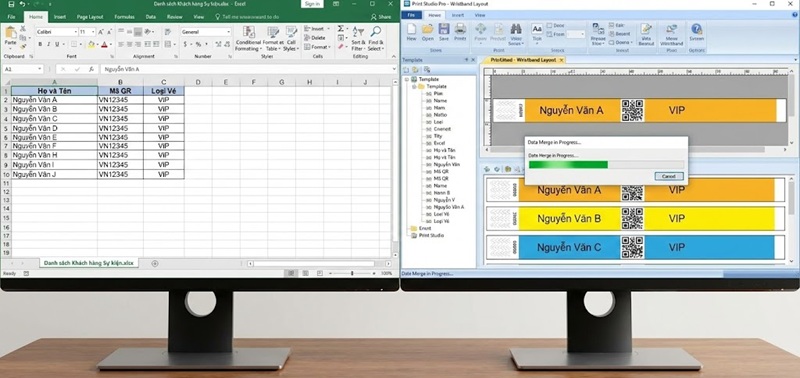Image resolution: width=800 pixels, height=378 pixels.
Task: Click the Sort & Filter icon in Excel
Action: (359, 32)
